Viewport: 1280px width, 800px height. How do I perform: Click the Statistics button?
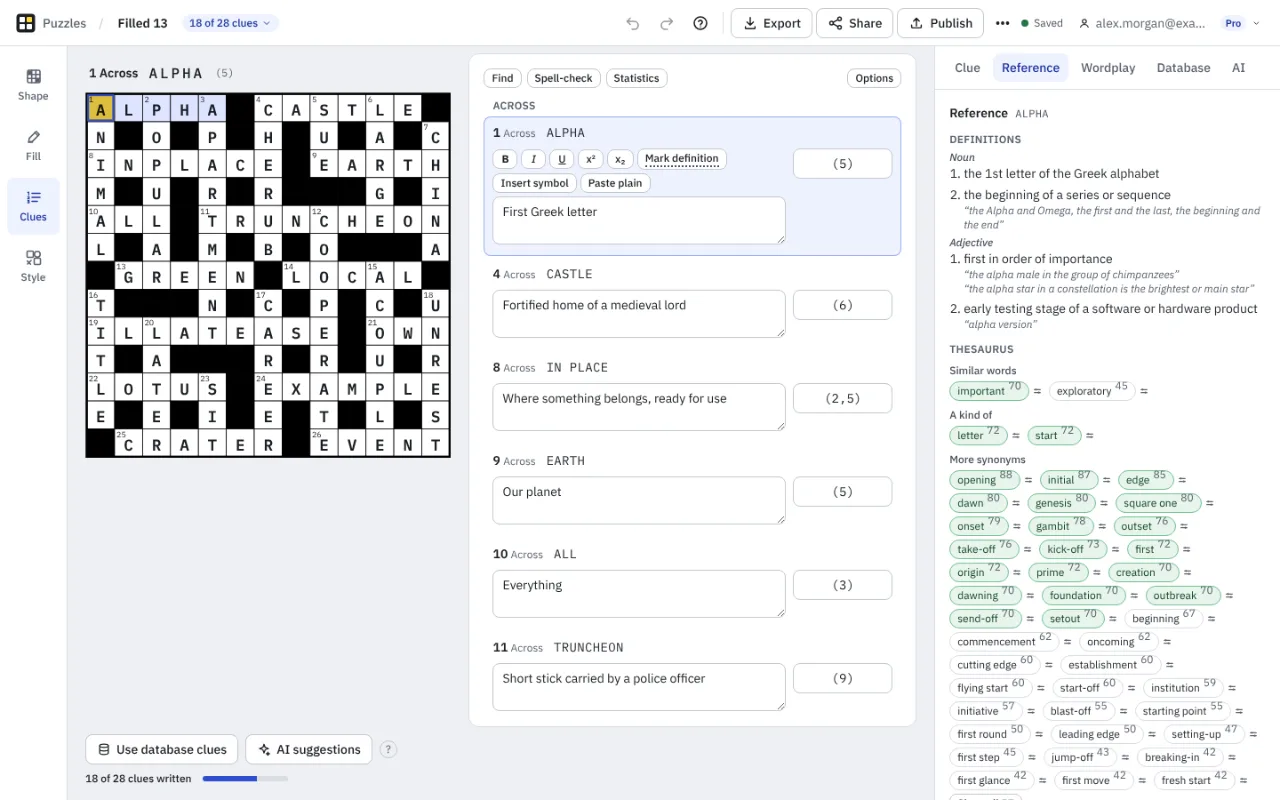click(x=636, y=78)
